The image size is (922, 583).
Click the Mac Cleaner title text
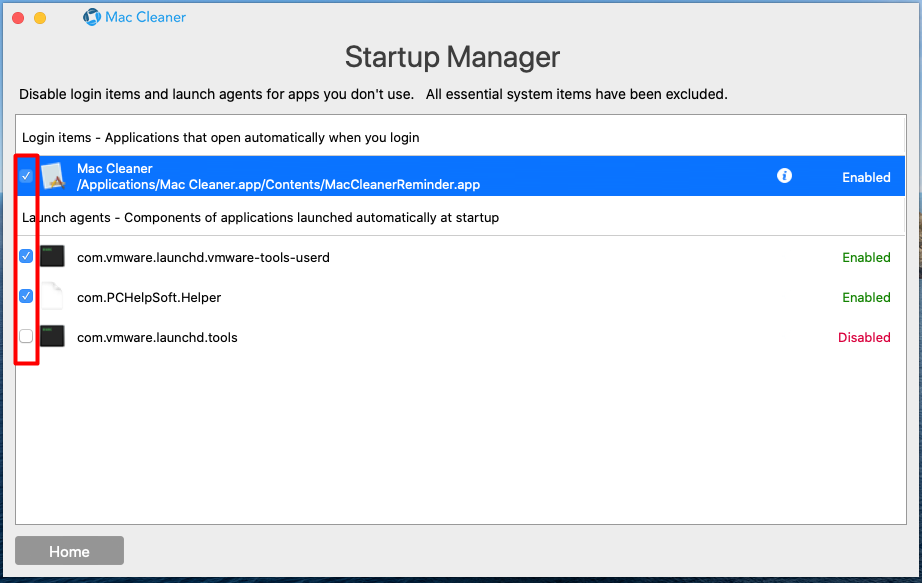(145, 18)
